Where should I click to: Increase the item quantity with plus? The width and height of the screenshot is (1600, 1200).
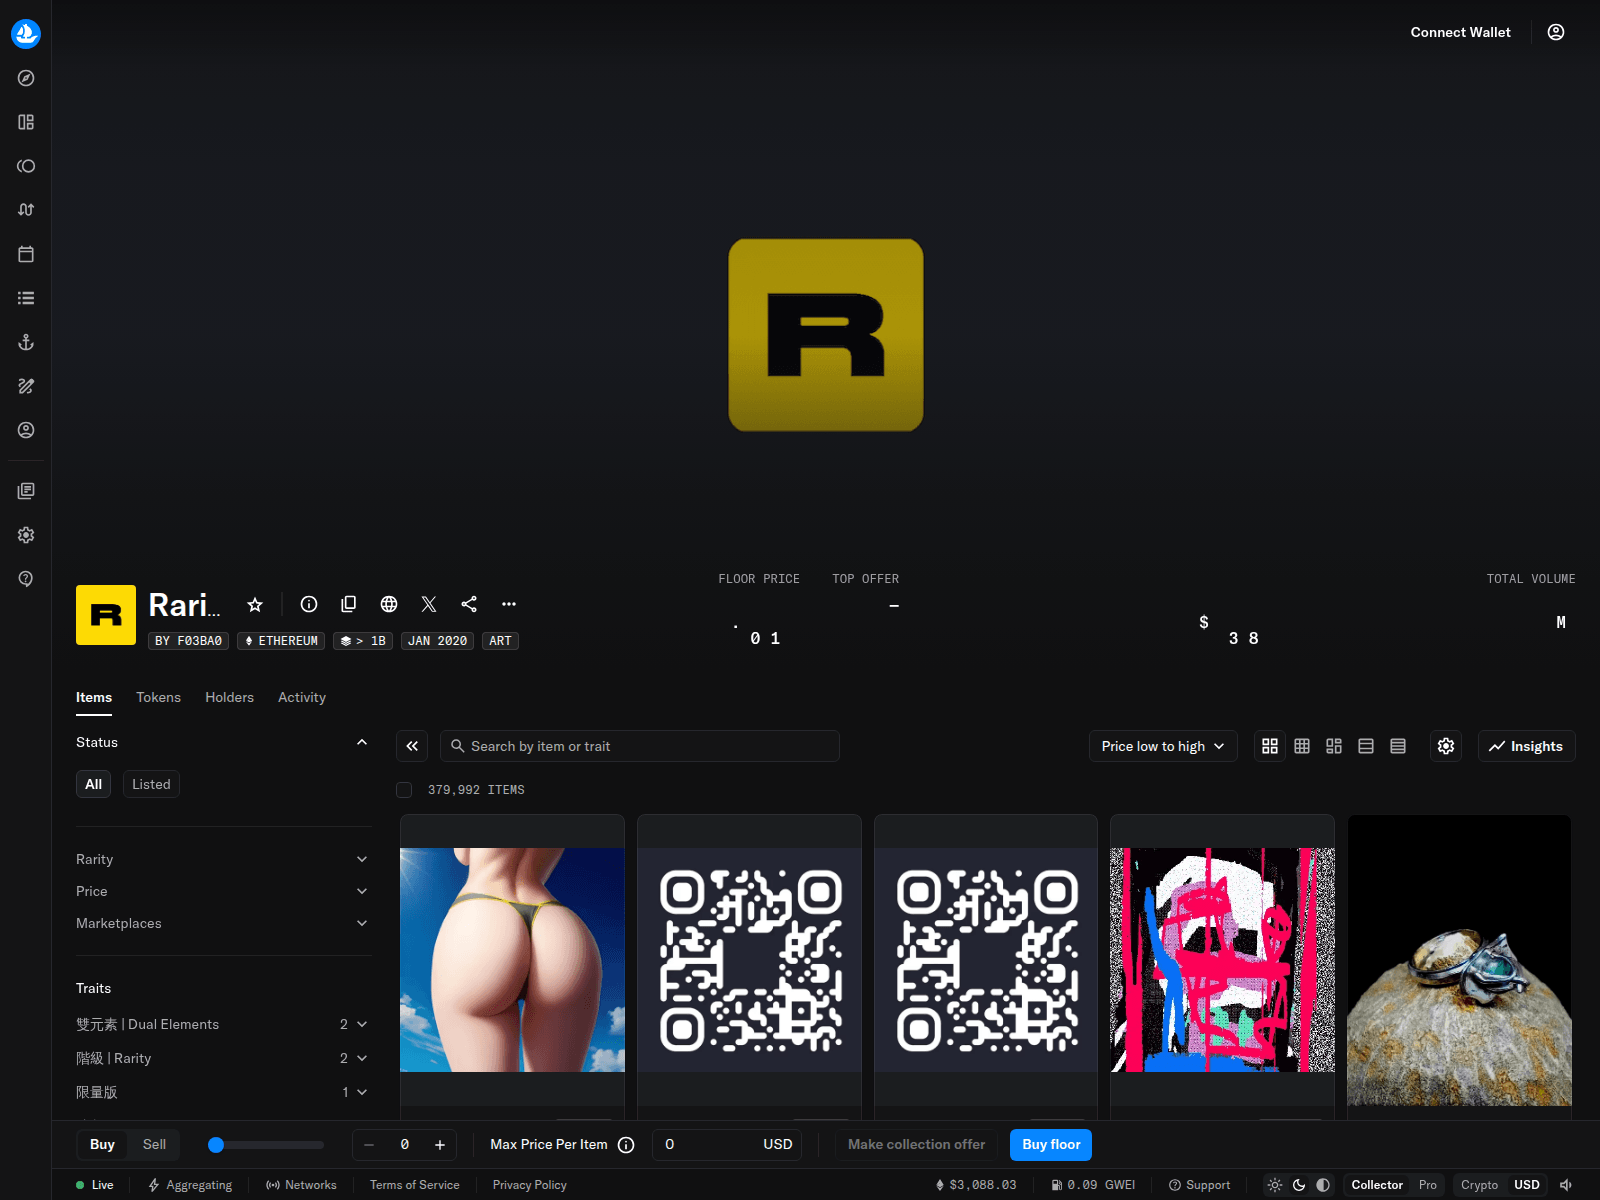click(x=440, y=1145)
